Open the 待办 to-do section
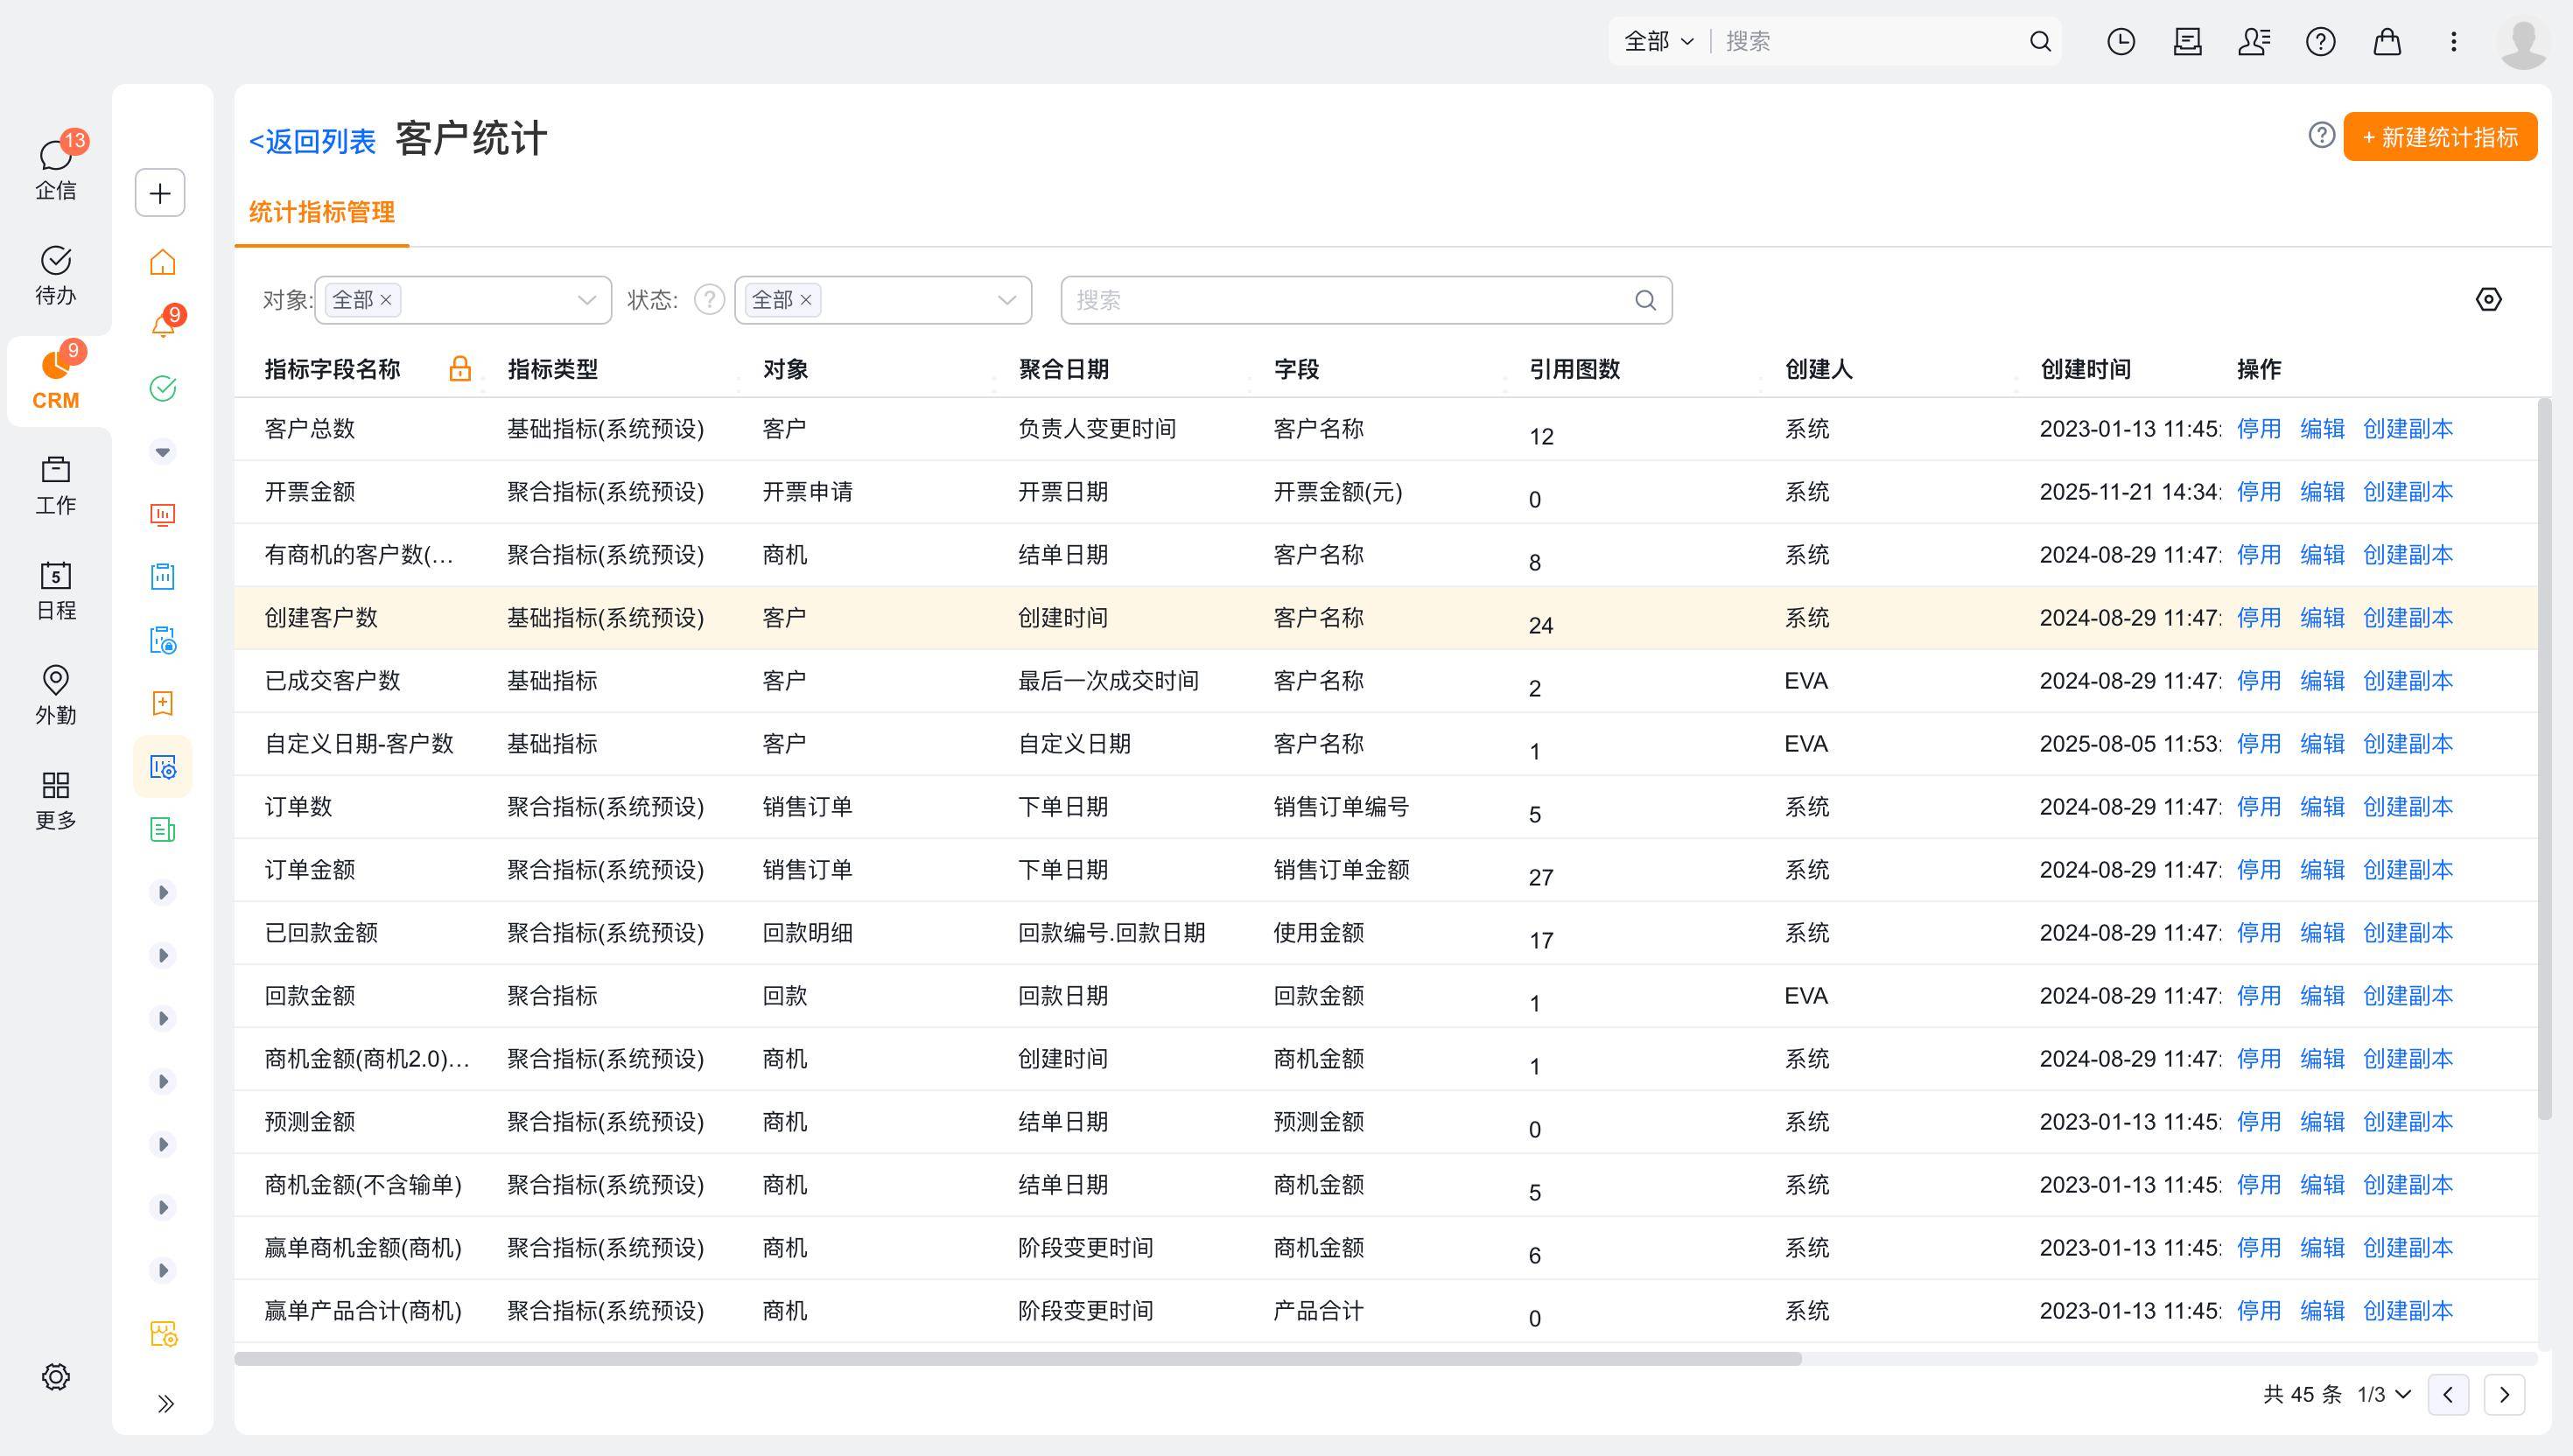2573x1456 pixels. click(56, 274)
